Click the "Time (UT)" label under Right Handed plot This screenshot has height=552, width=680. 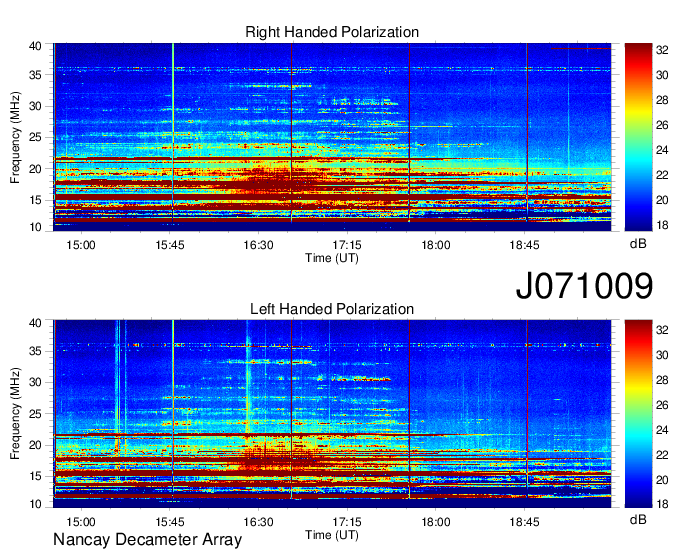332,258
